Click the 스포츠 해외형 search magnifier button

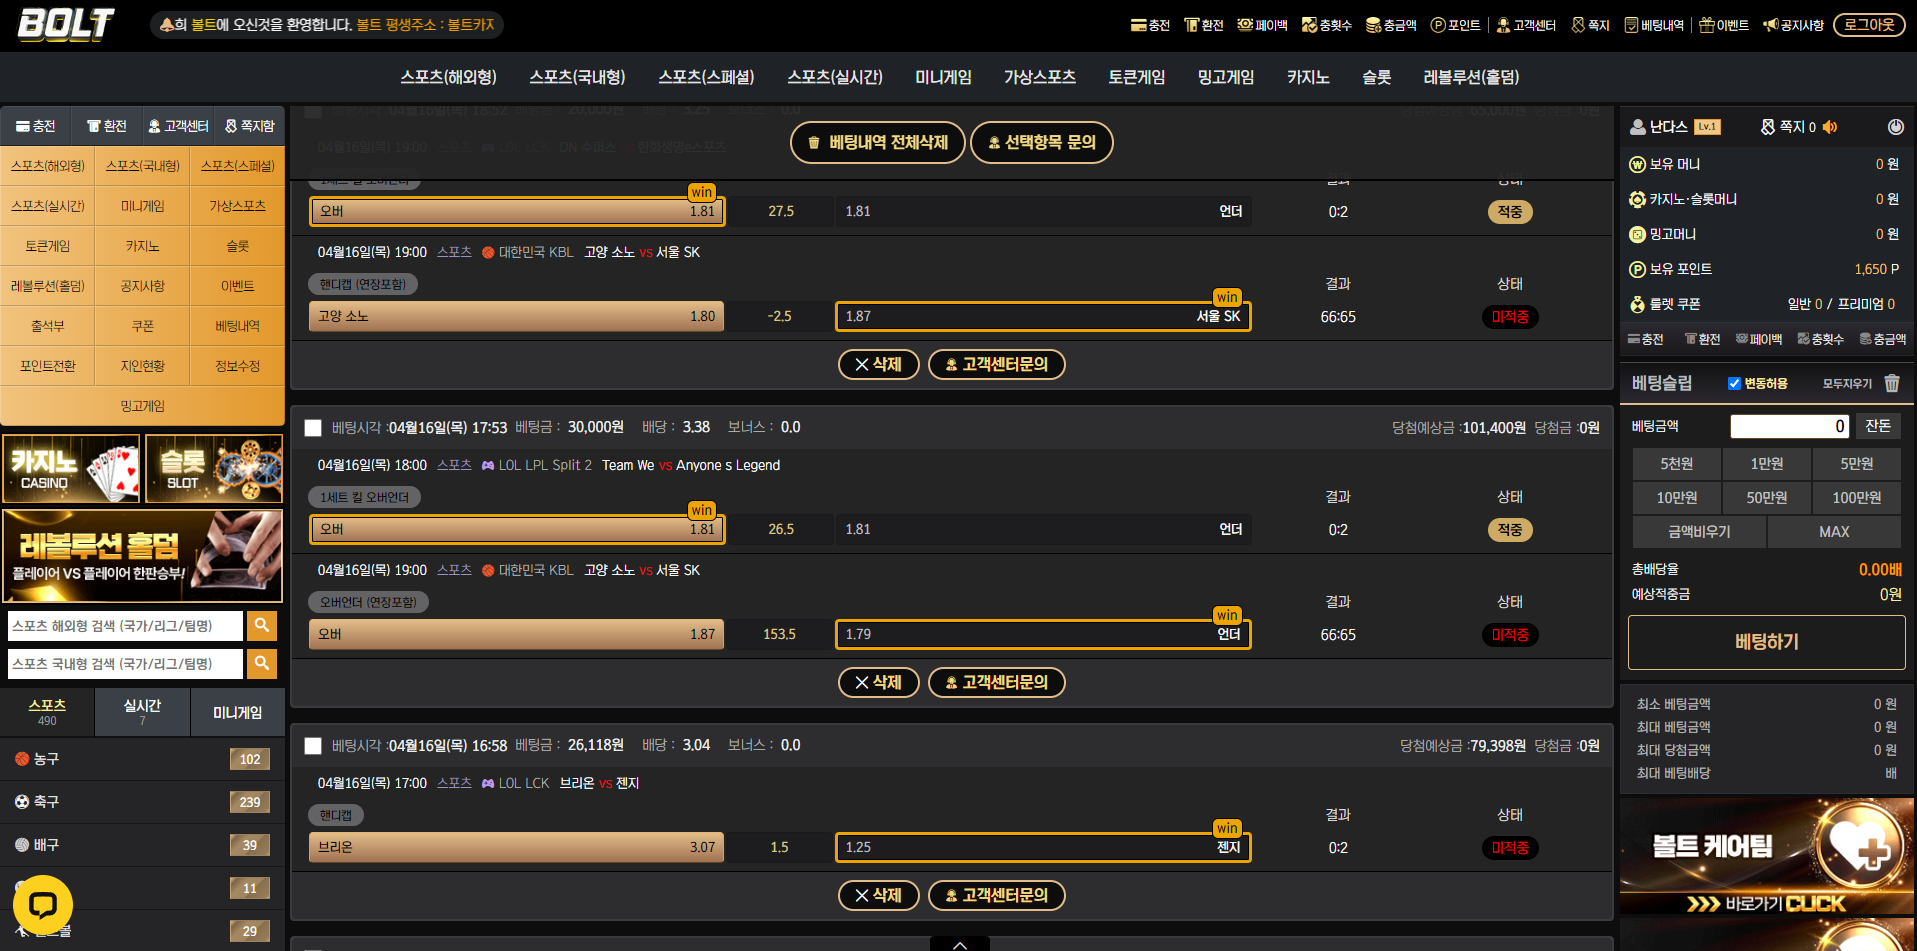tap(262, 625)
